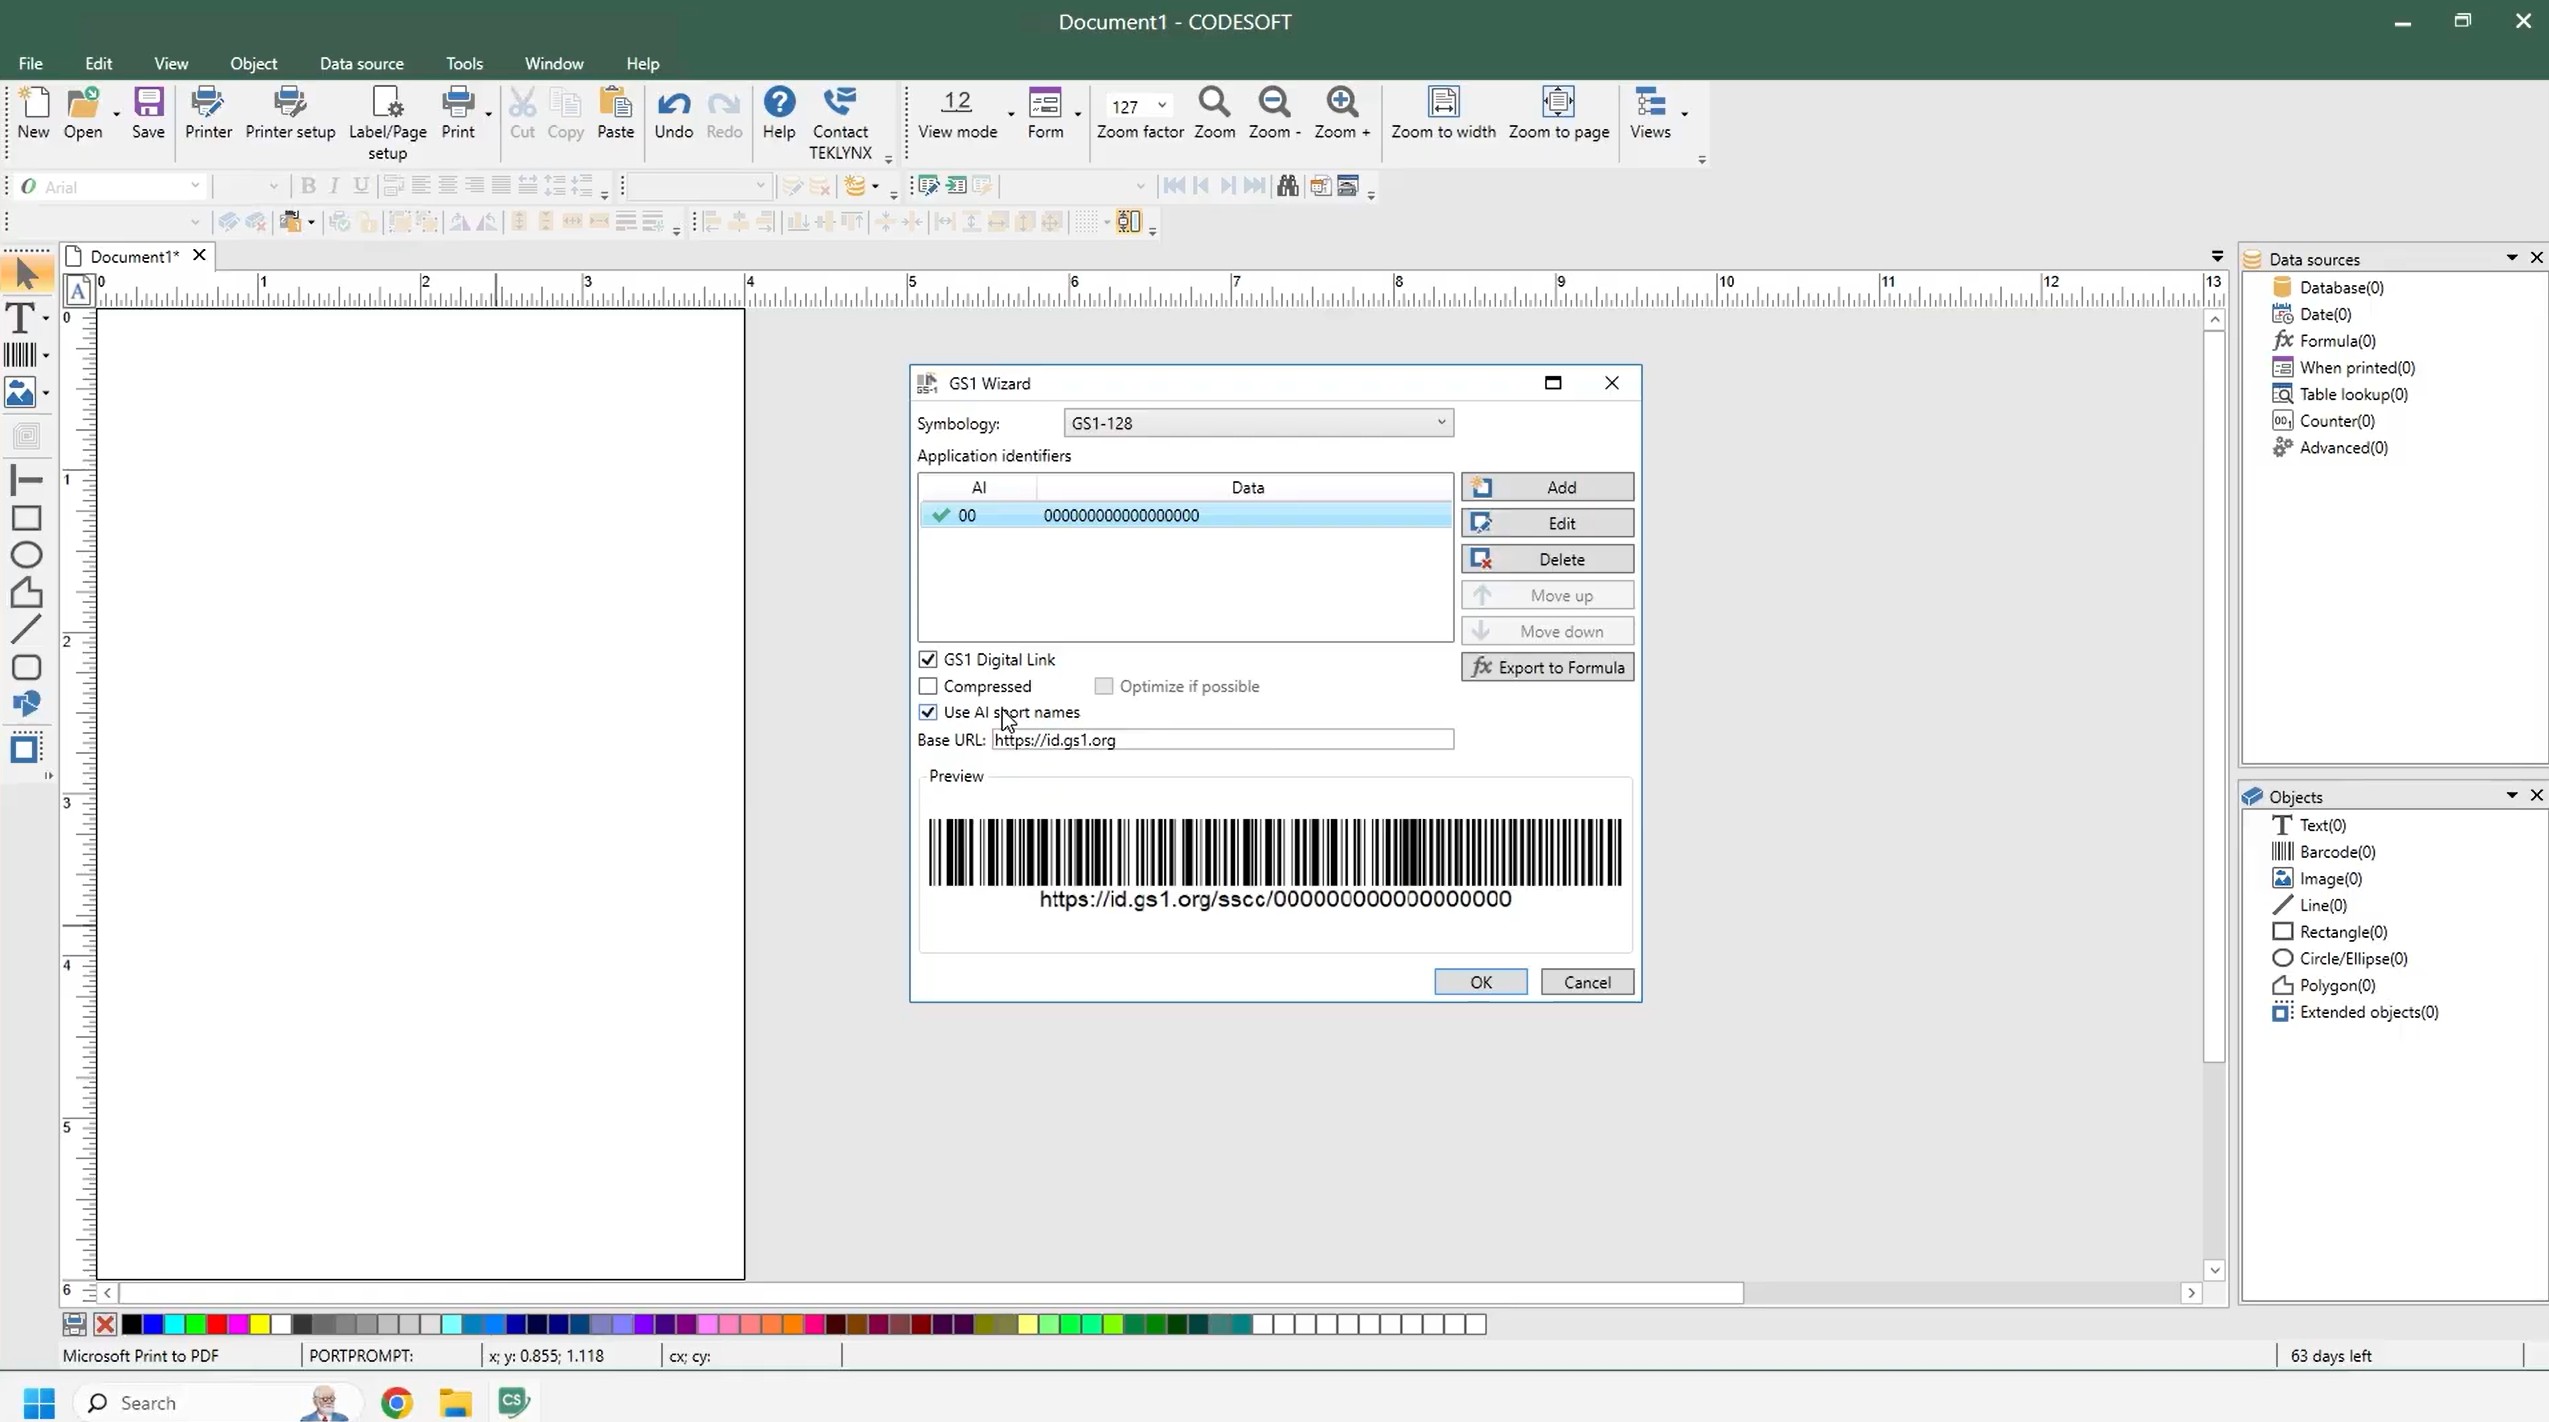Viewport: 2549px width, 1422px height.
Task: Open the Tools menu
Action: 464,64
